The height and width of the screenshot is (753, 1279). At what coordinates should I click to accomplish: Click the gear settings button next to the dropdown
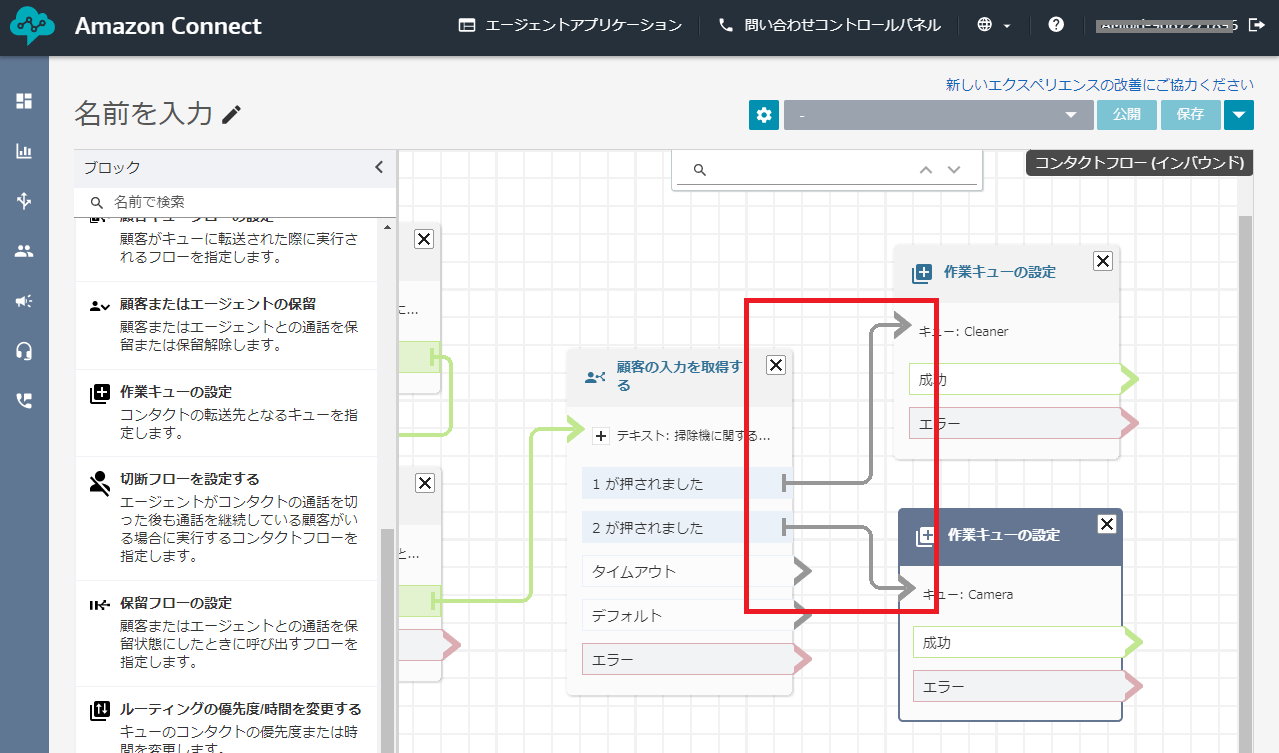pos(764,115)
